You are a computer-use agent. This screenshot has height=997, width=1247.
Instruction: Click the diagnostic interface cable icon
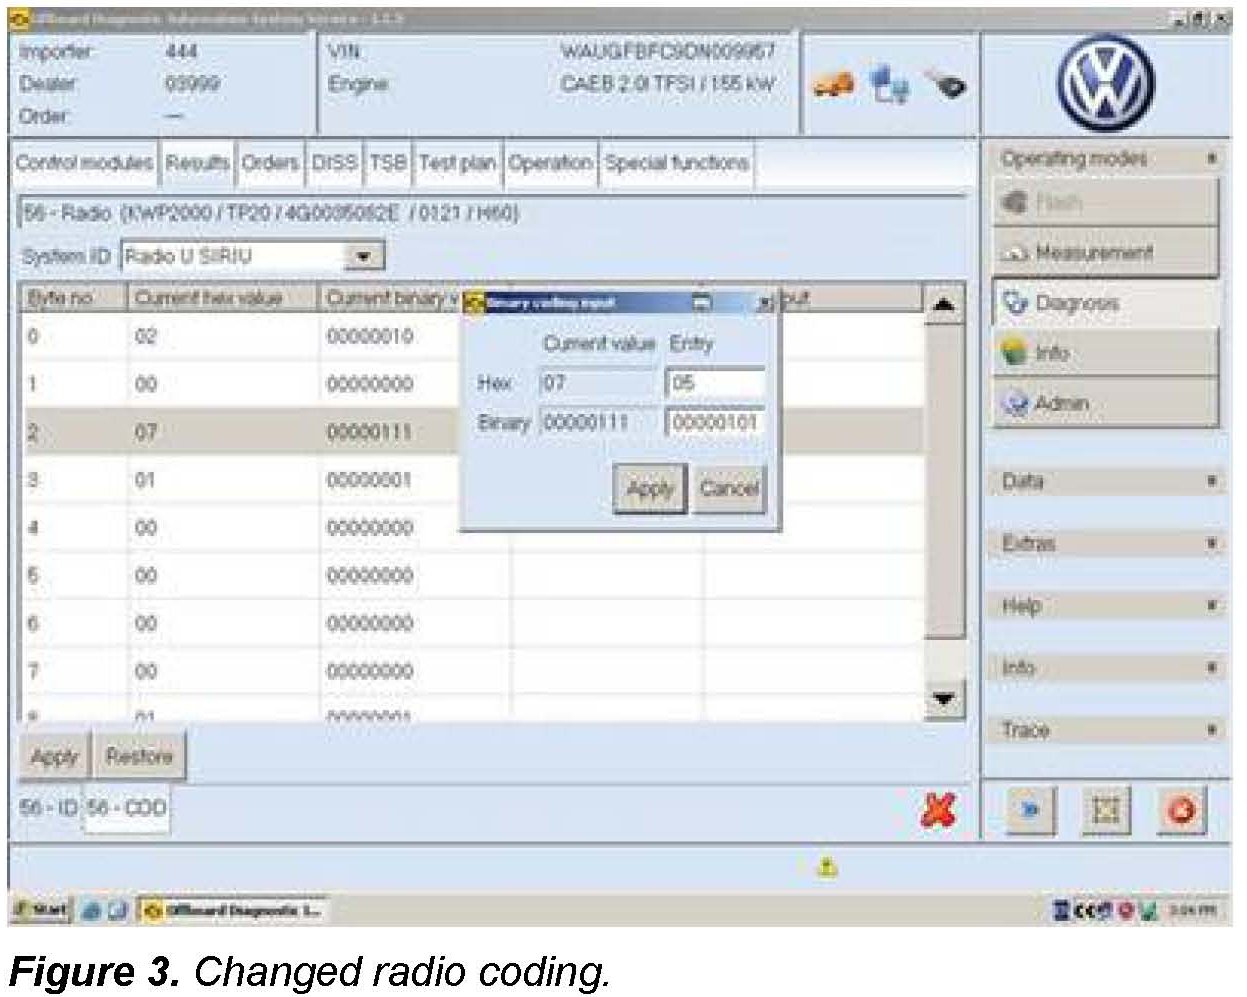[x=945, y=84]
